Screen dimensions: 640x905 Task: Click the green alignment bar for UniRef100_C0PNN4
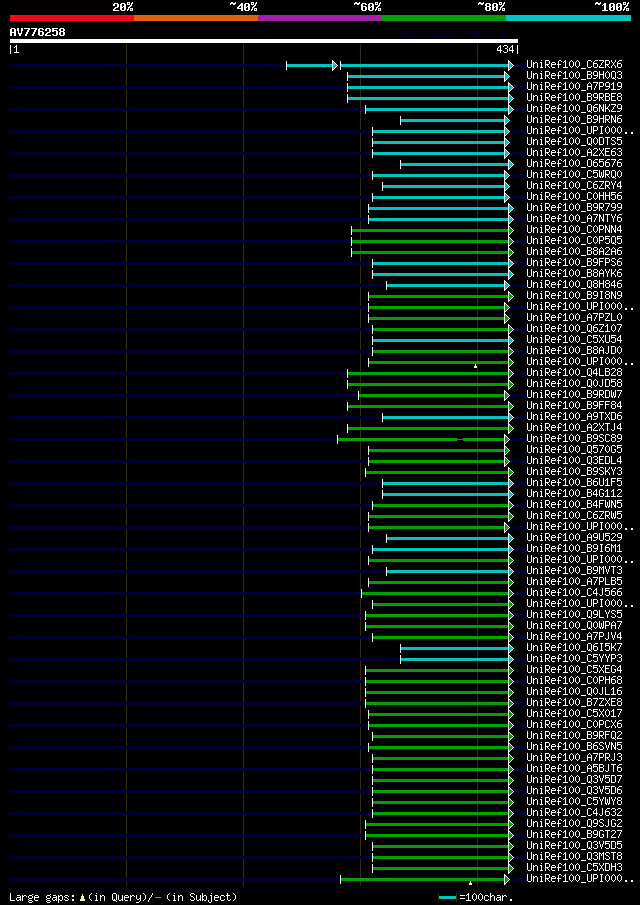tap(430, 230)
